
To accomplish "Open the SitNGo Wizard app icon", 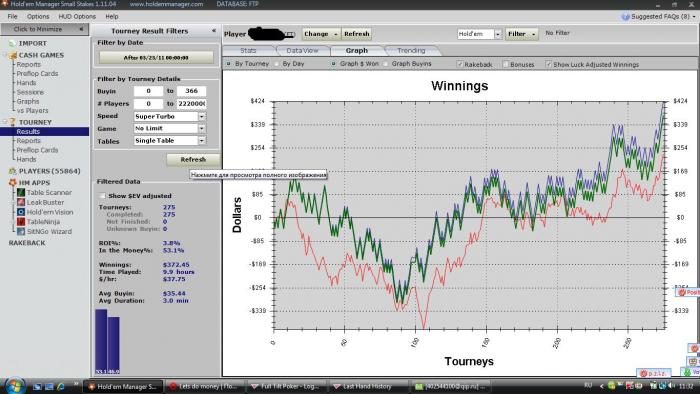I will click(x=21, y=231).
